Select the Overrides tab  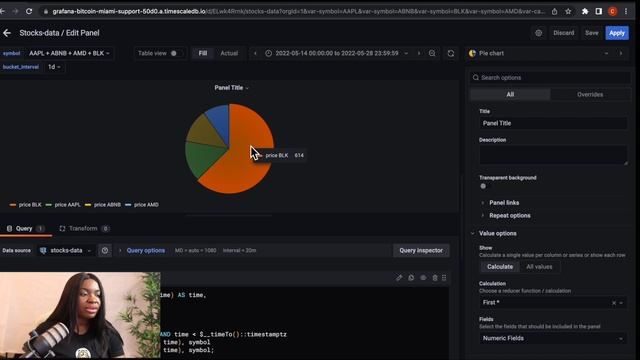590,95
